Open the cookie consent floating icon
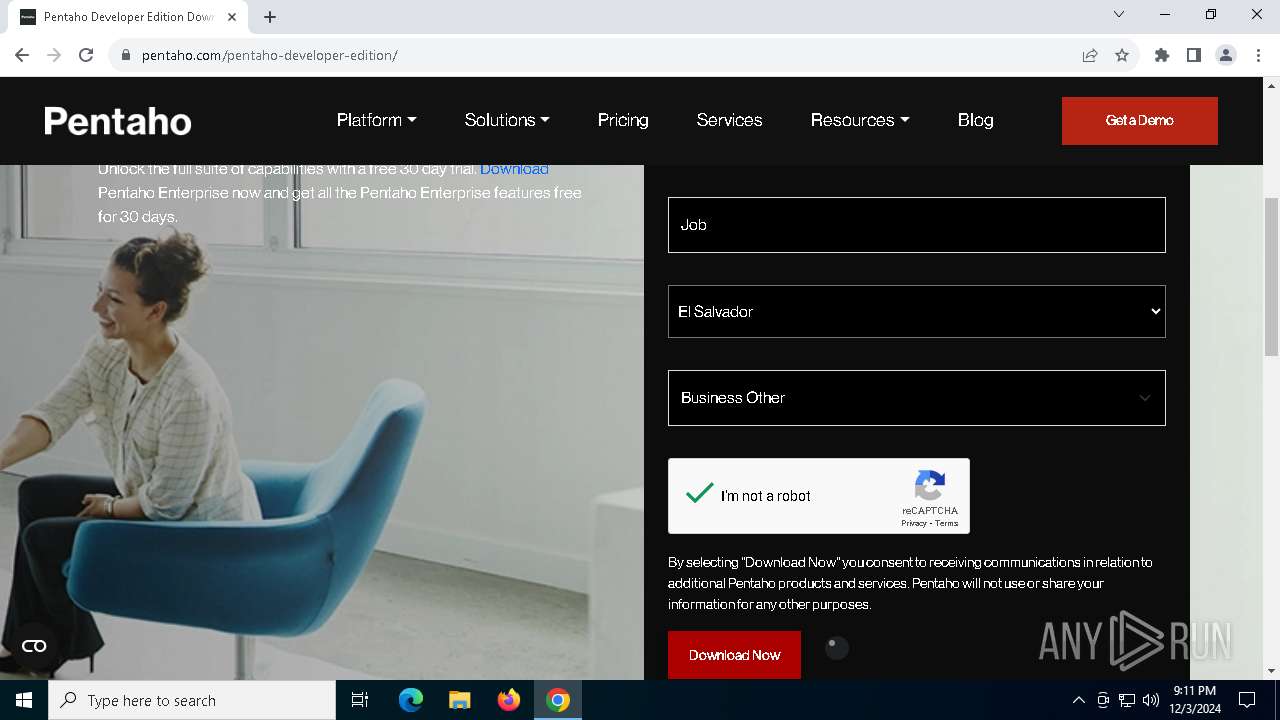 click(x=34, y=646)
